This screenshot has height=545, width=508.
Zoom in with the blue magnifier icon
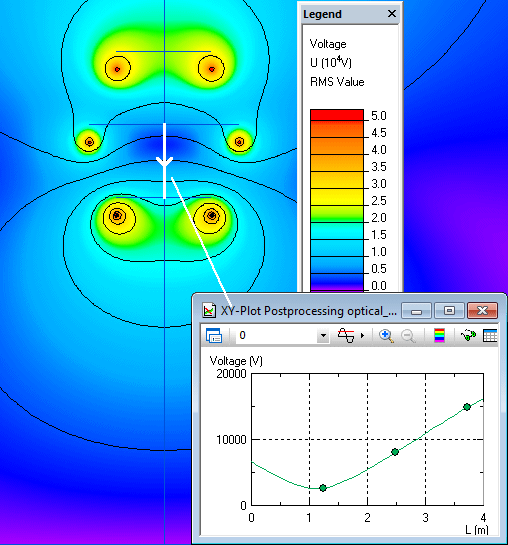pyautogui.click(x=386, y=335)
